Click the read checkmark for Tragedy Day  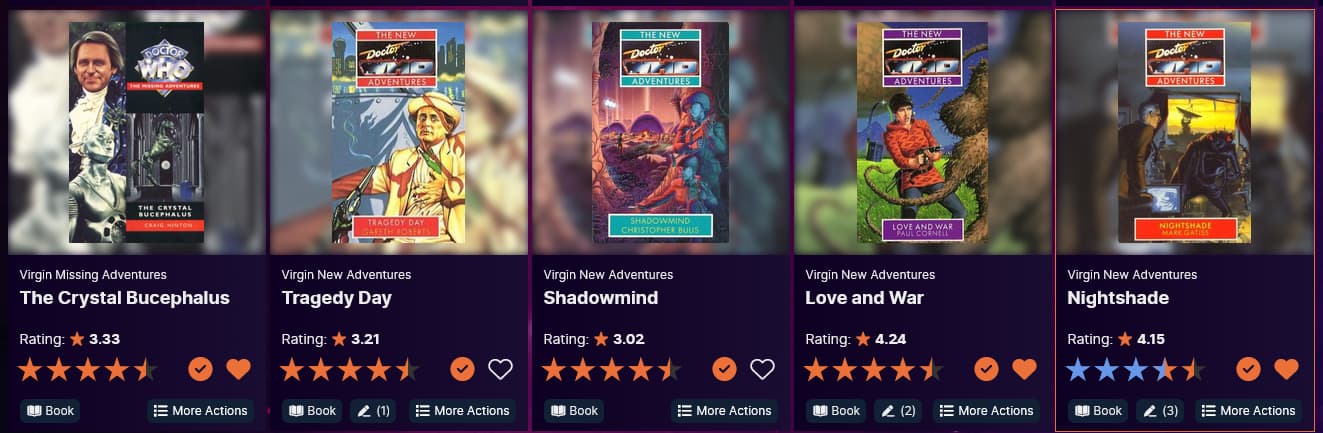click(x=462, y=369)
